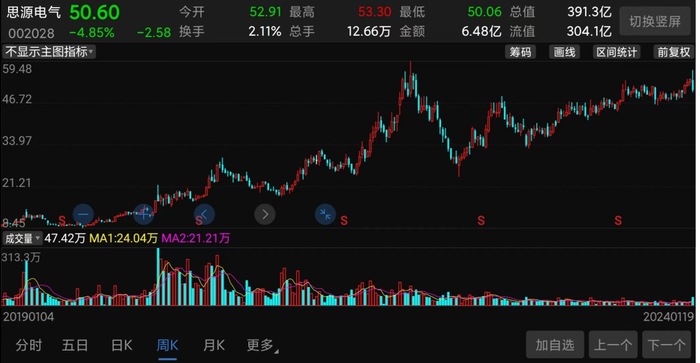Open 不显示主图指标 indicator dropdown
The height and width of the screenshot is (363, 700).
(x=49, y=52)
